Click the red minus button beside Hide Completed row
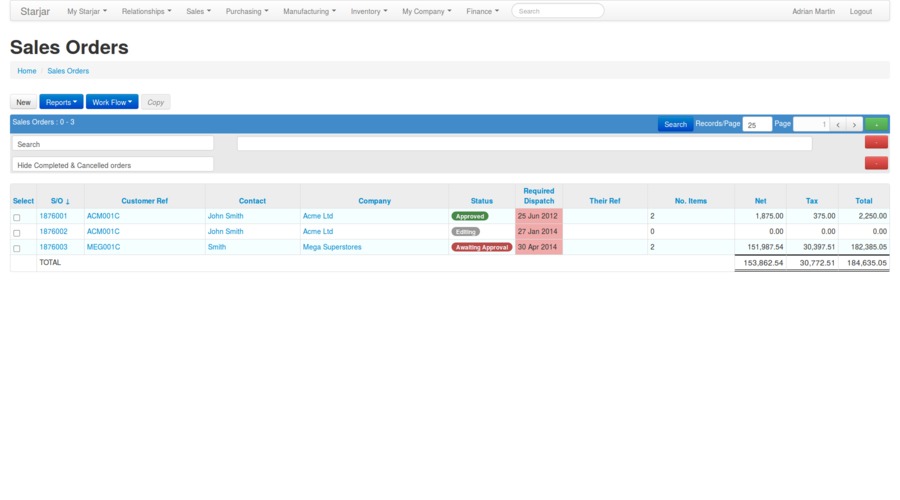Viewport: 900px width, 500px height. click(x=875, y=163)
